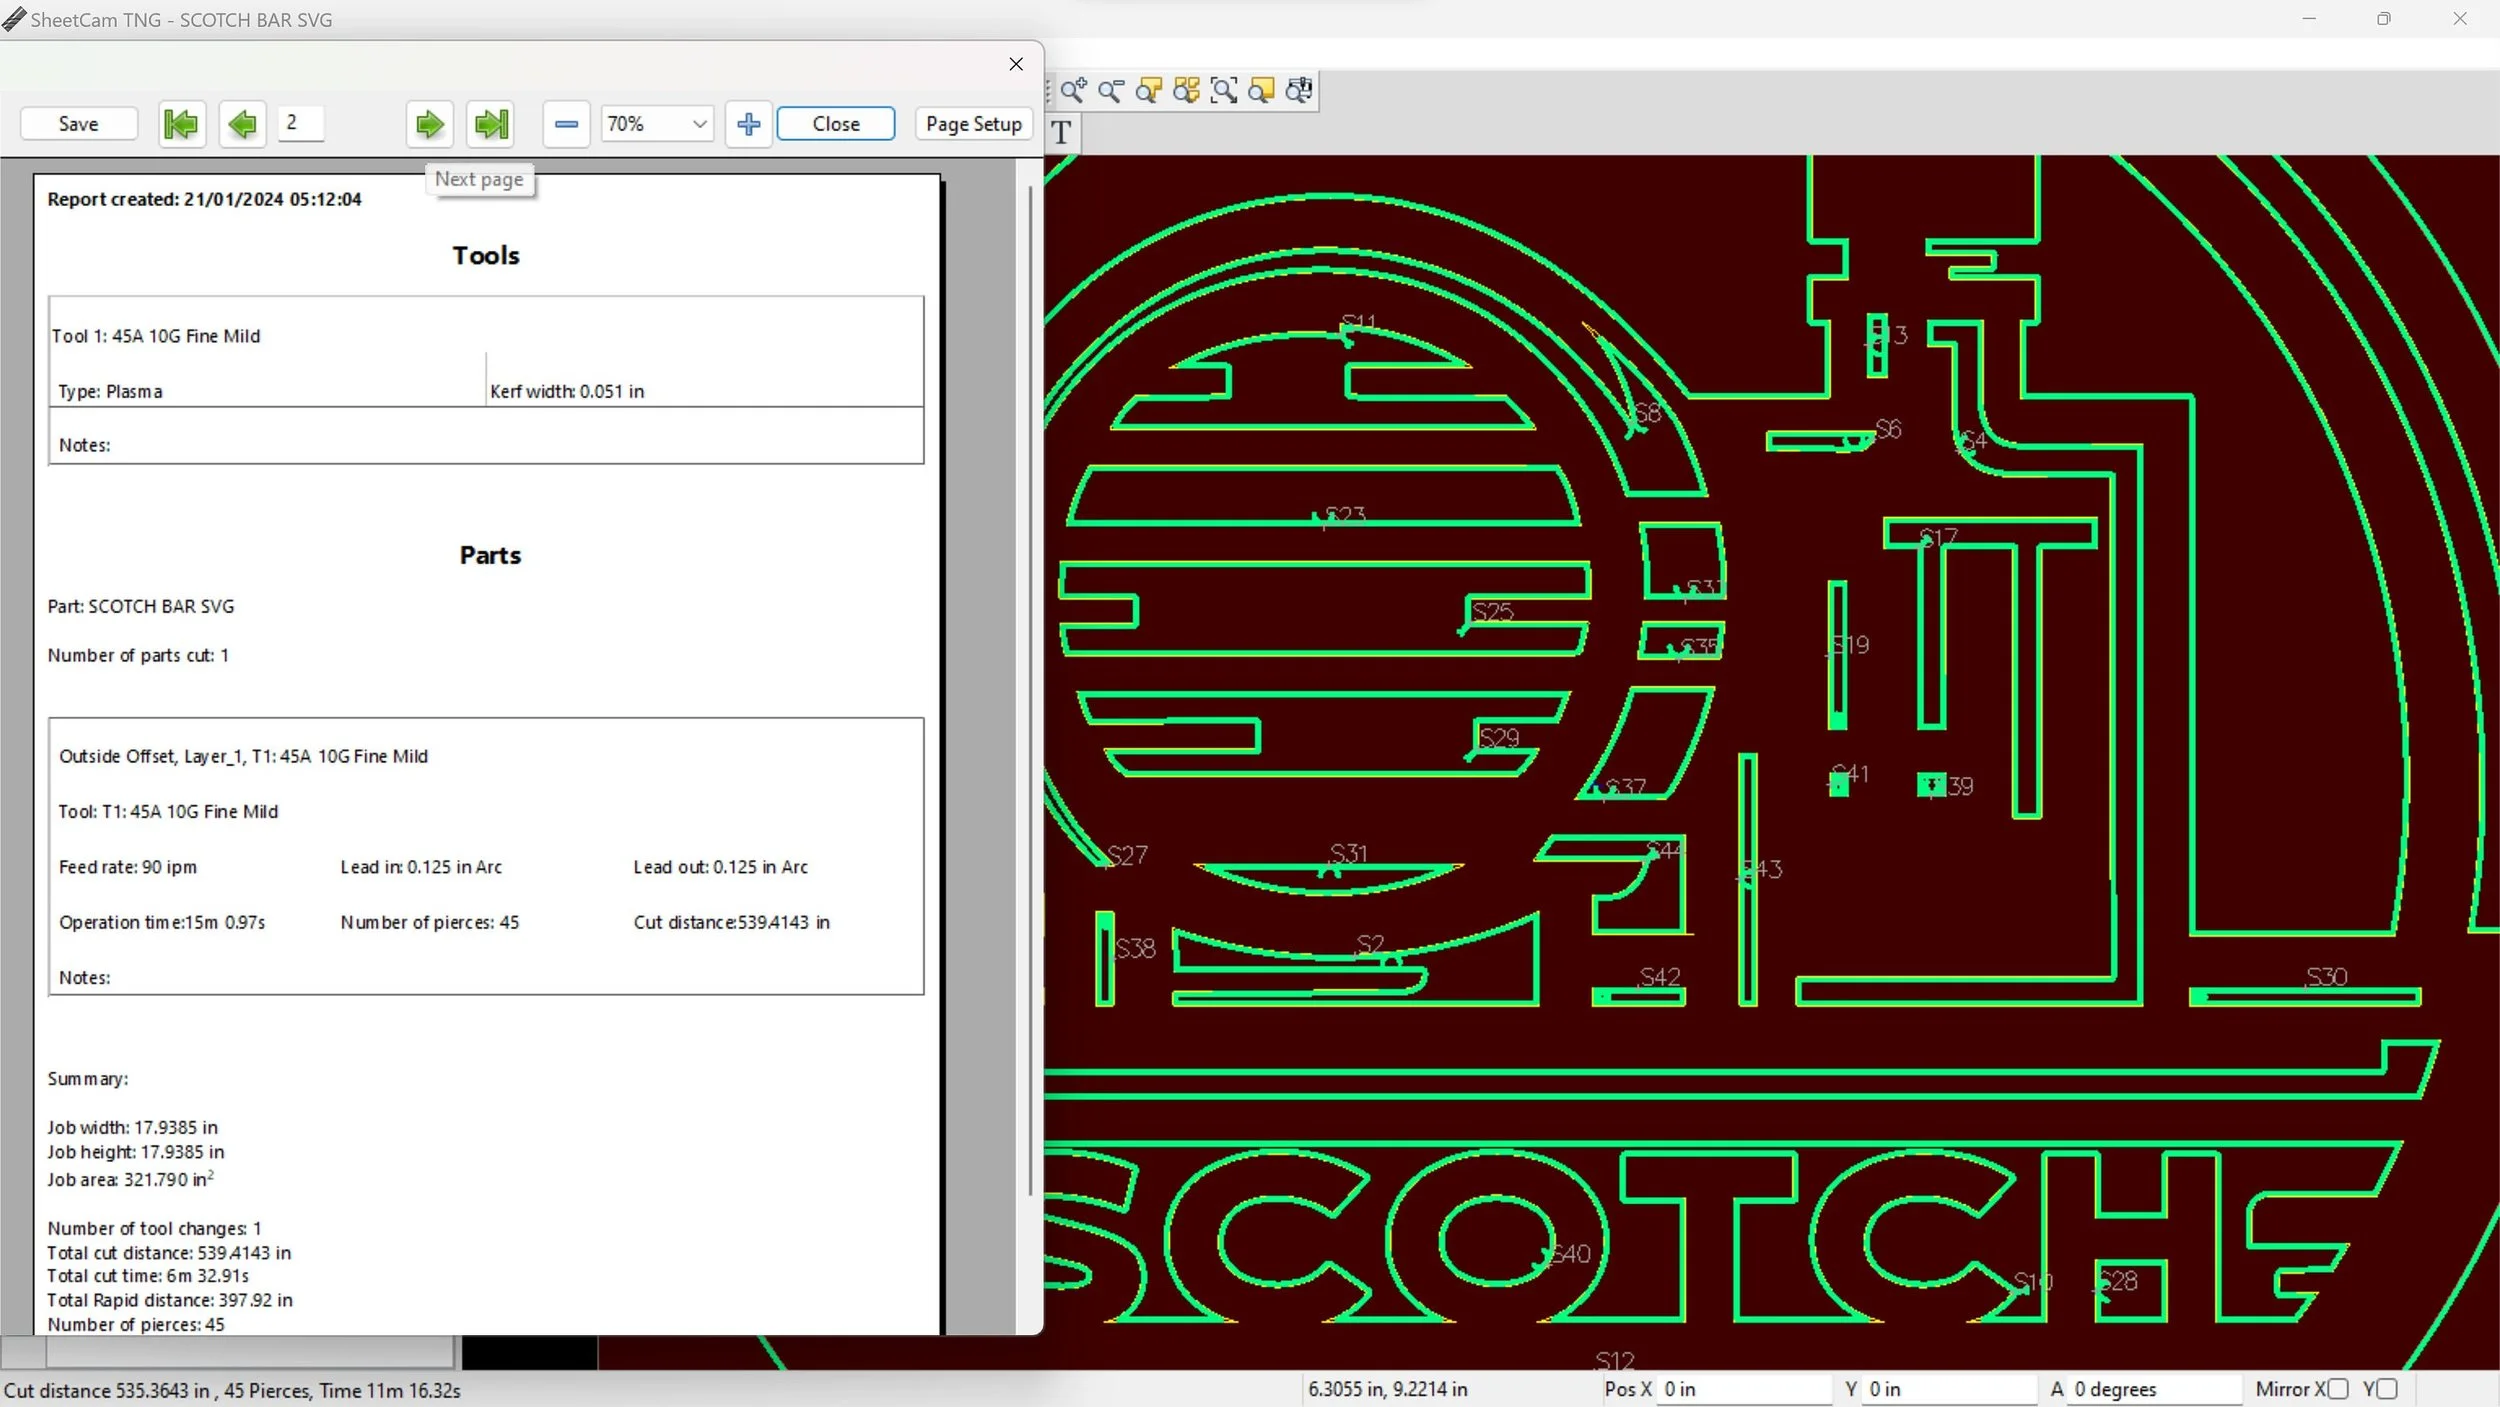Increase preview zoom with plus button
The image size is (2500, 1407).
[748, 124]
